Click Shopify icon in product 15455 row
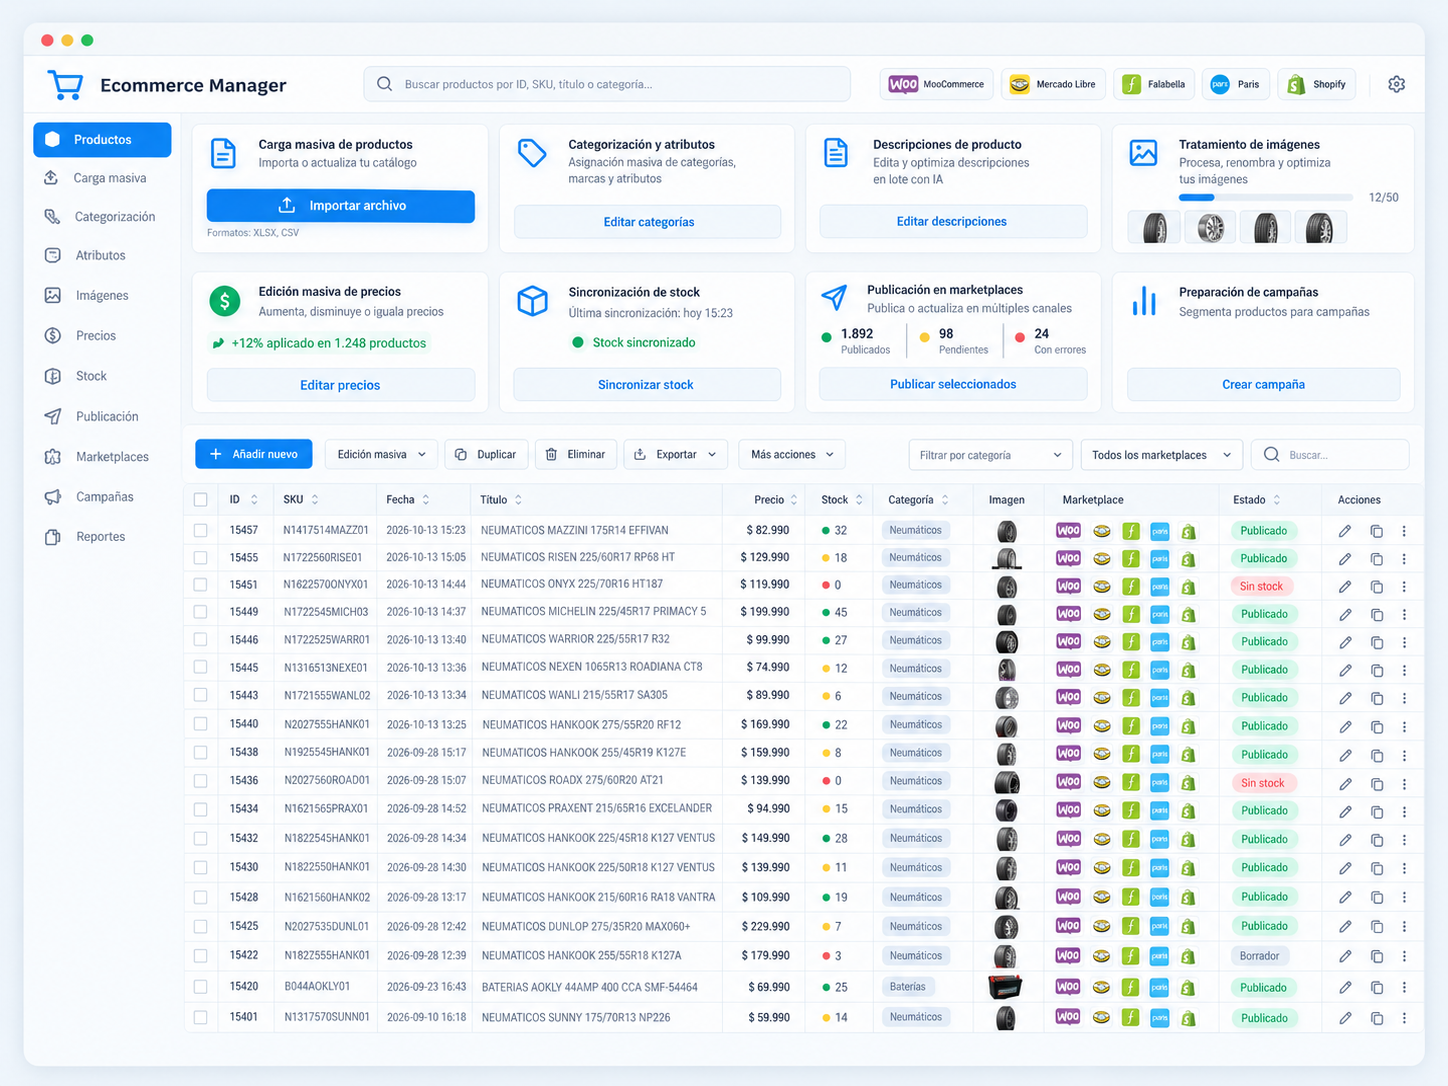The width and height of the screenshot is (1448, 1086). point(1188,558)
